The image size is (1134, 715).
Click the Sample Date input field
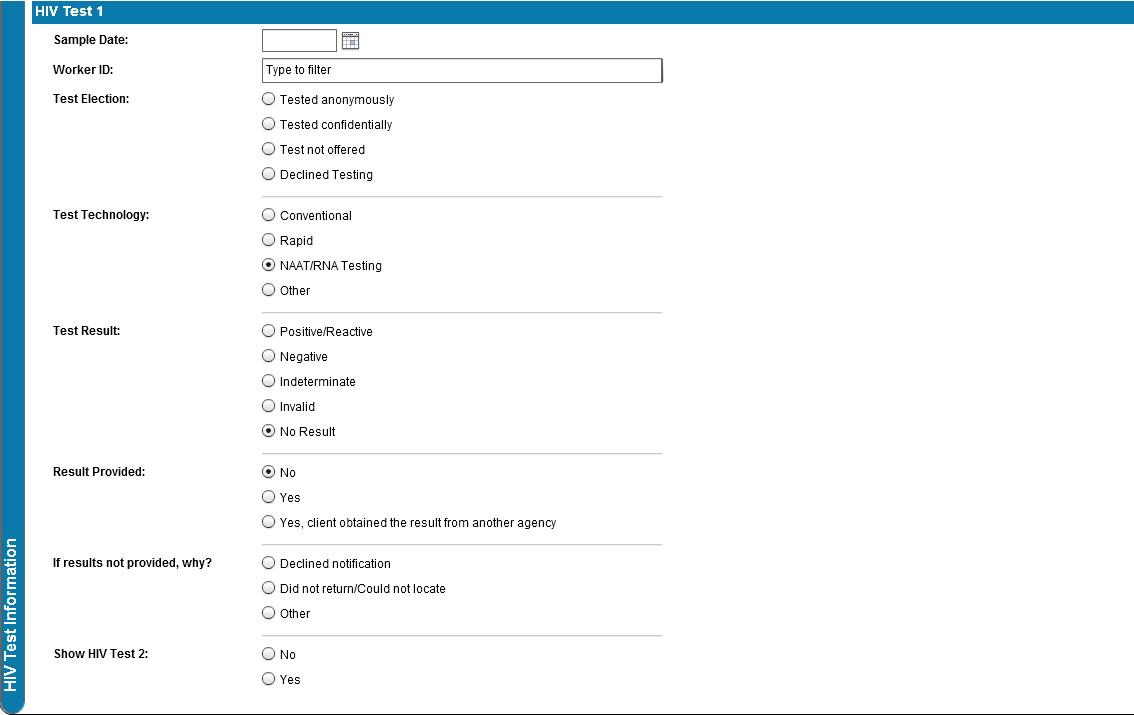point(299,41)
